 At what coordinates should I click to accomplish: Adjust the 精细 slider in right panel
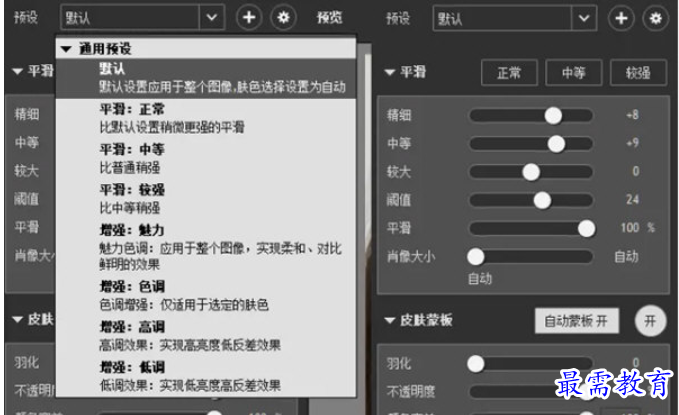[x=553, y=116]
